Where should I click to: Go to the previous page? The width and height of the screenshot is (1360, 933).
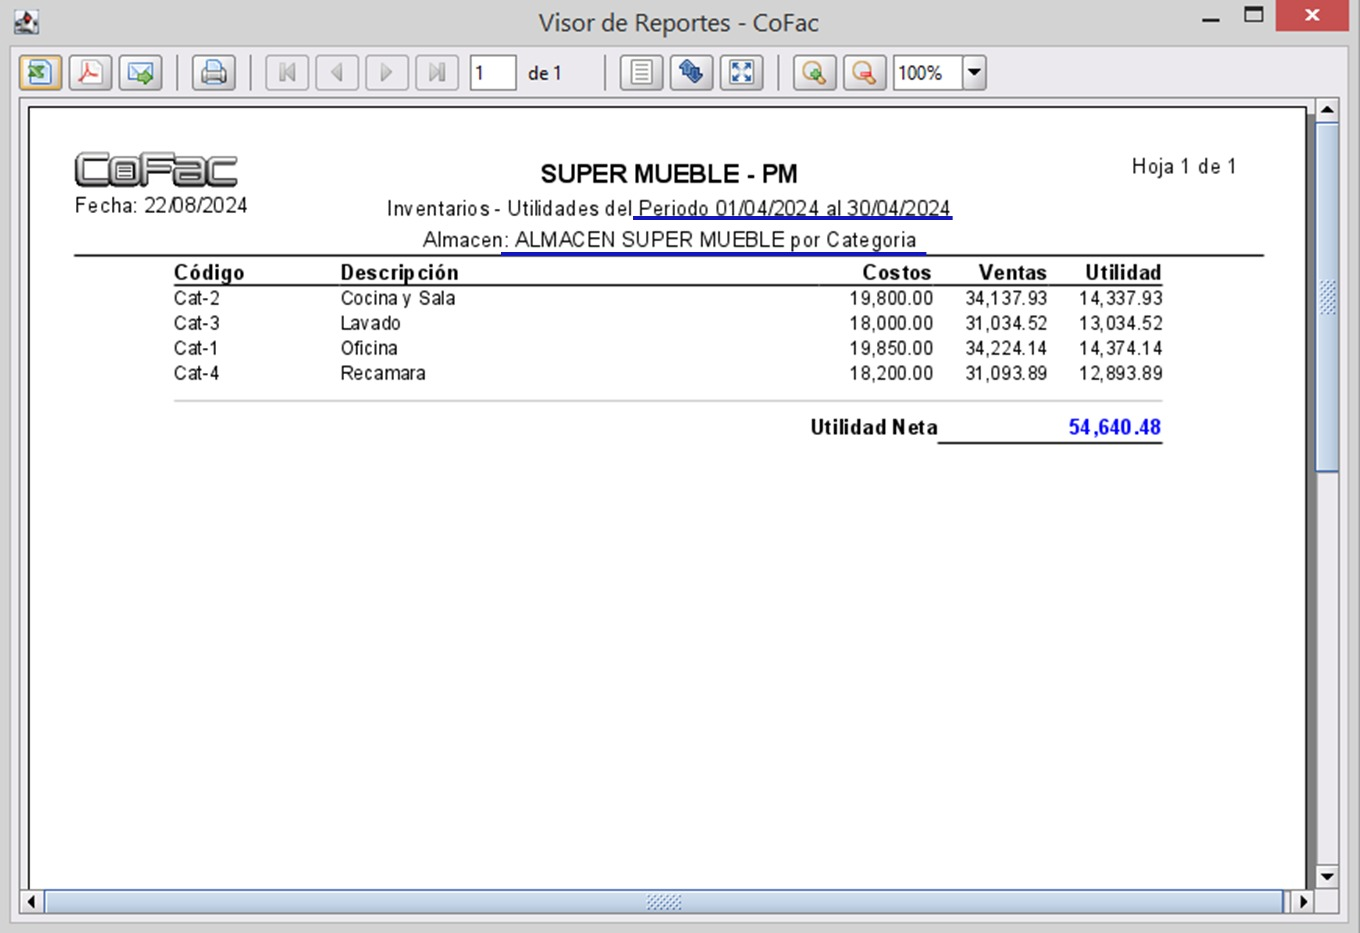pyautogui.click(x=337, y=73)
